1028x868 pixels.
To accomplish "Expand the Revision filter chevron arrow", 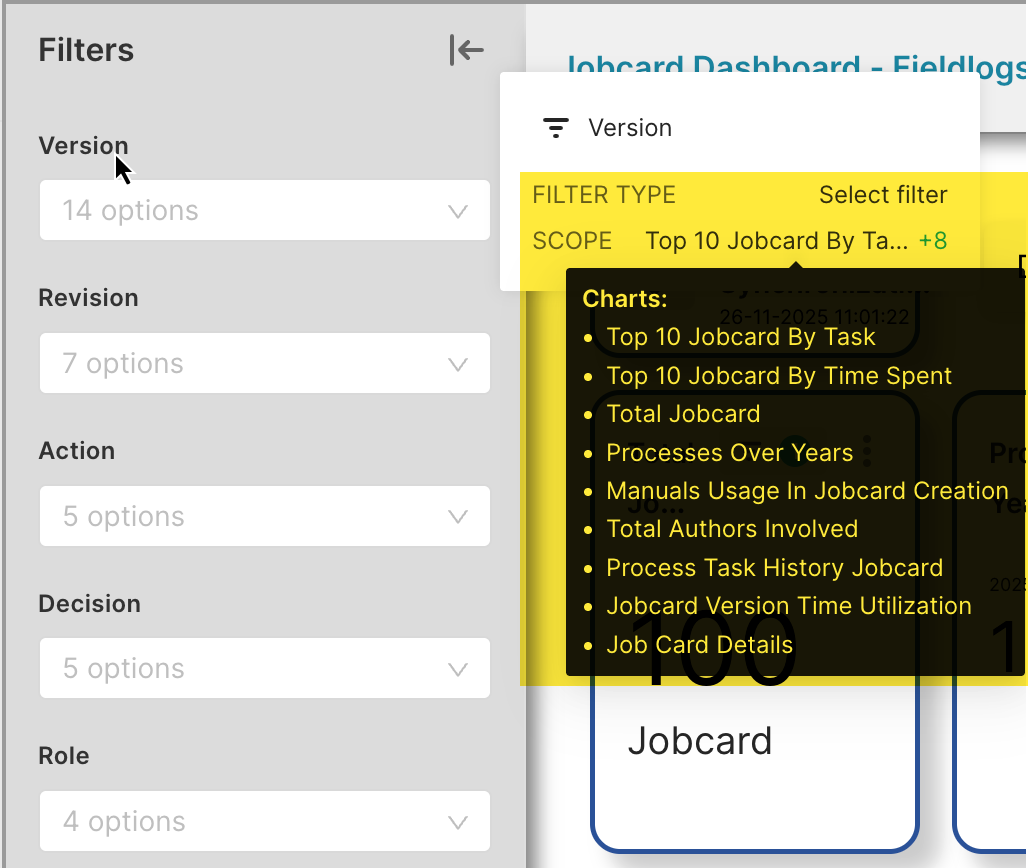I will 458,364.
